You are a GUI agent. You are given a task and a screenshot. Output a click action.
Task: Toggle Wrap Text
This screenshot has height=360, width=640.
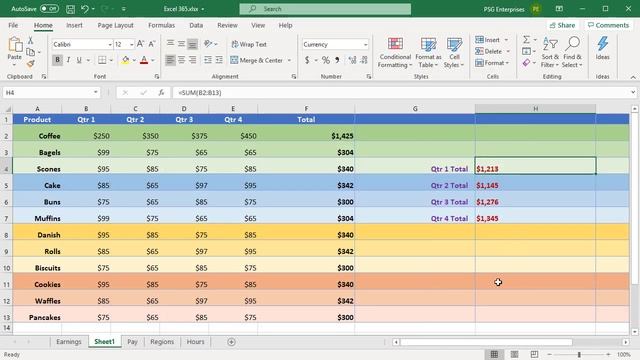[x=249, y=44]
